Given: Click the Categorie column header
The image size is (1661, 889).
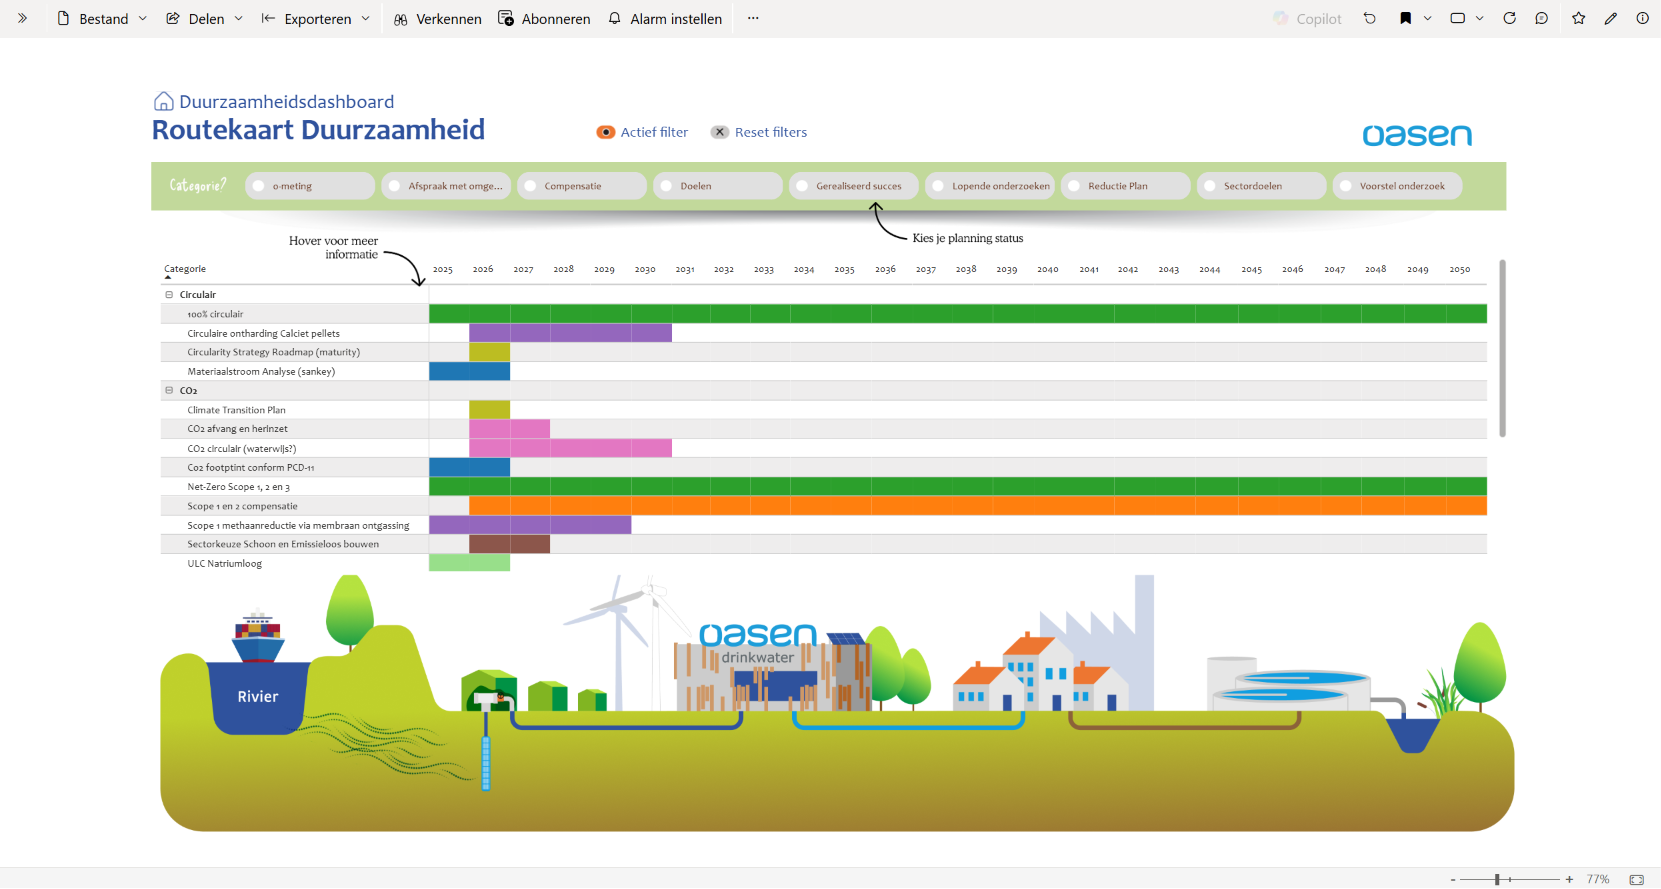Looking at the screenshot, I should coord(185,269).
